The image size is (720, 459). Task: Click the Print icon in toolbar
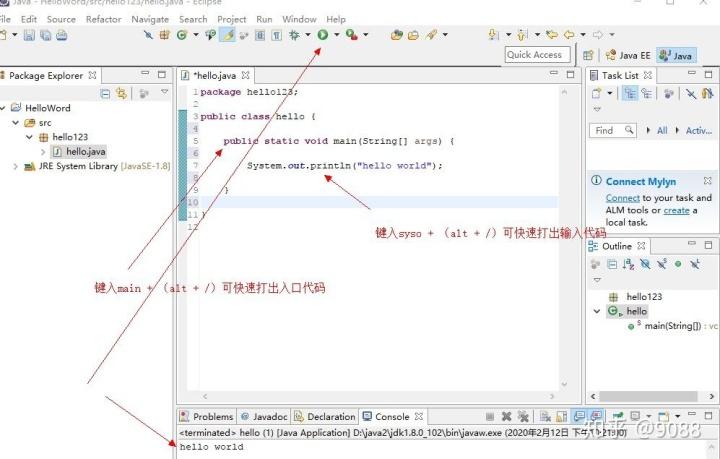click(x=62, y=35)
